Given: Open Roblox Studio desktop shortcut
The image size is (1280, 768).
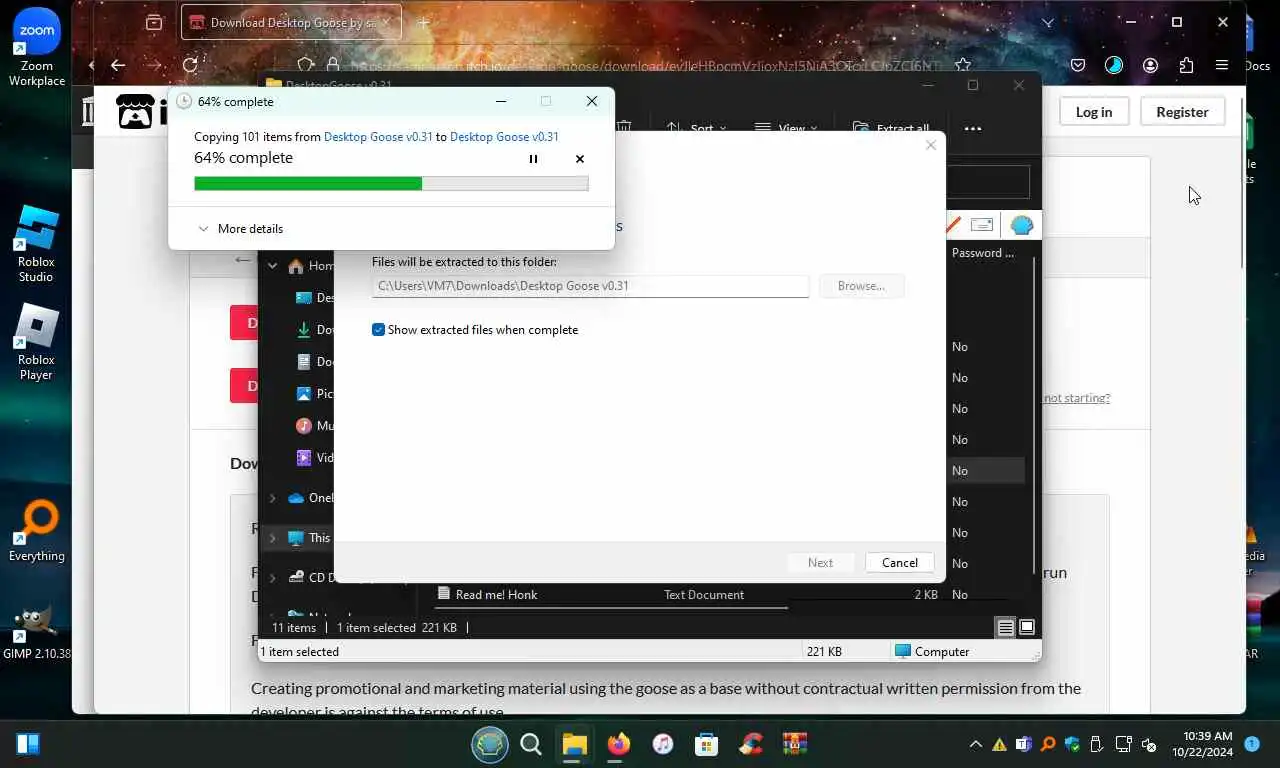Looking at the screenshot, I should [x=37, y=243].
